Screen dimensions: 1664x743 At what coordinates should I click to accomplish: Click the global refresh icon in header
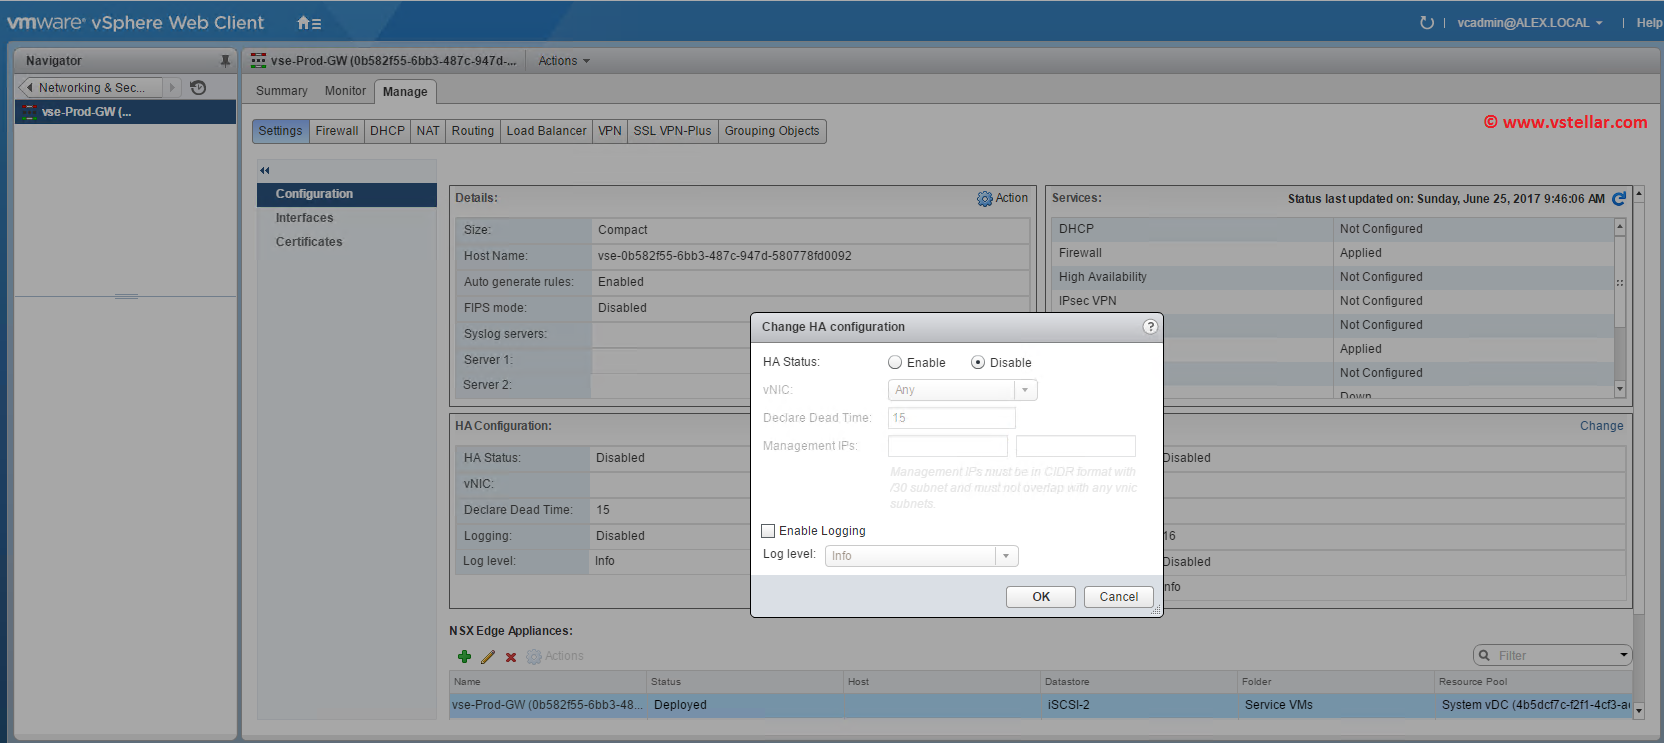[1426, 23]
